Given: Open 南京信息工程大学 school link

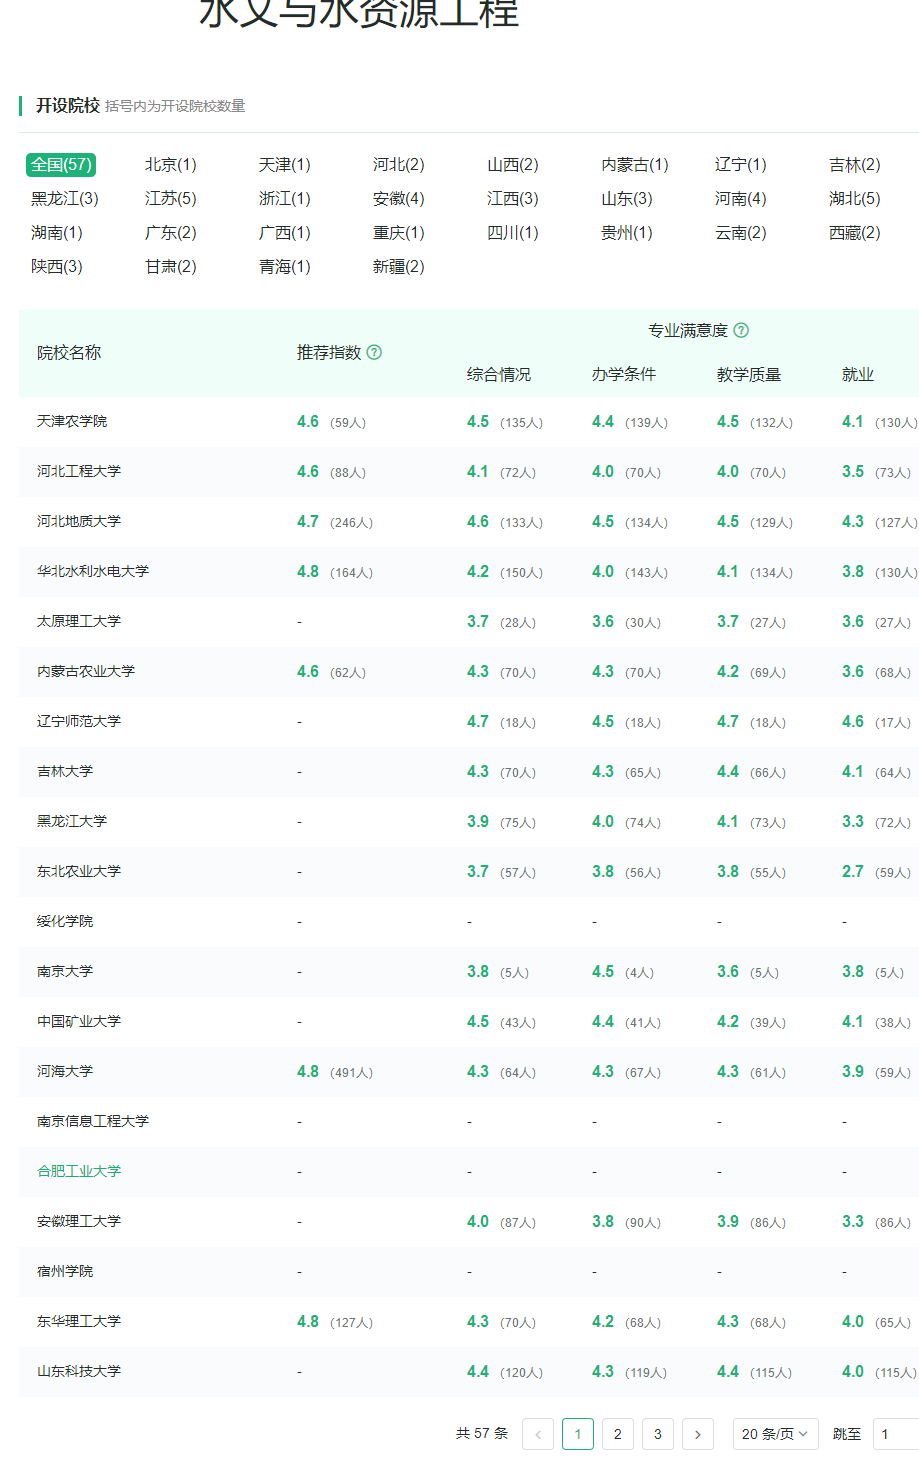Looking at the screenshot, I should click(x=93, y=1121).
